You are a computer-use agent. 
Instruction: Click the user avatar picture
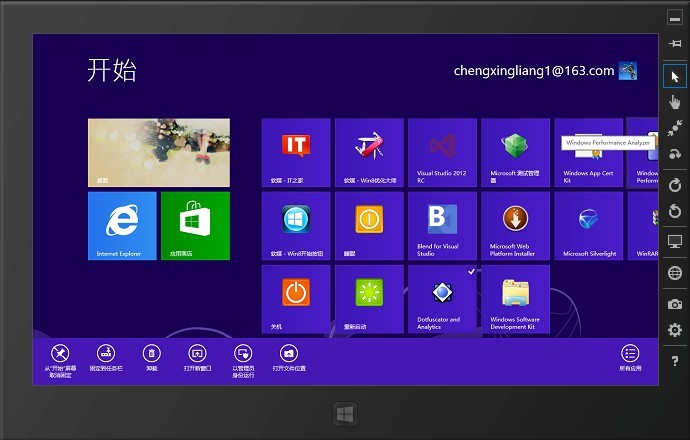(x=628, y=70)
